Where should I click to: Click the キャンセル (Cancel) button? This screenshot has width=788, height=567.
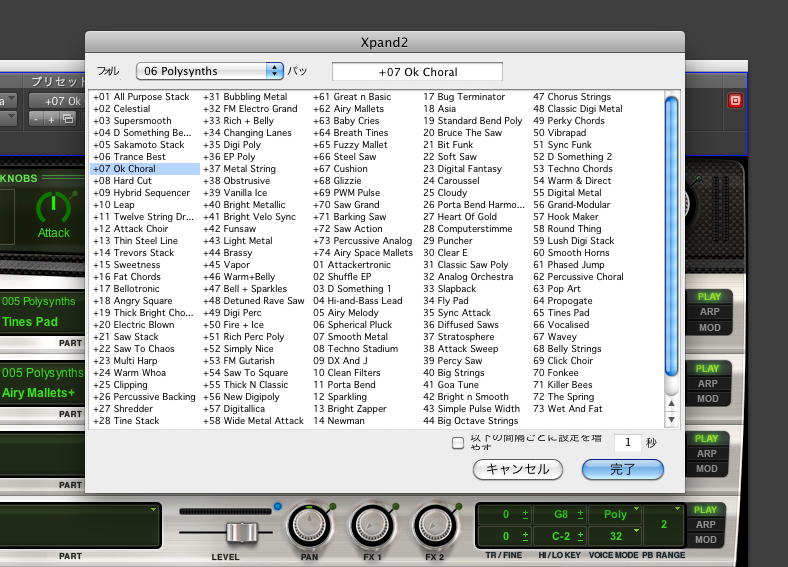(x=518, y=469)
